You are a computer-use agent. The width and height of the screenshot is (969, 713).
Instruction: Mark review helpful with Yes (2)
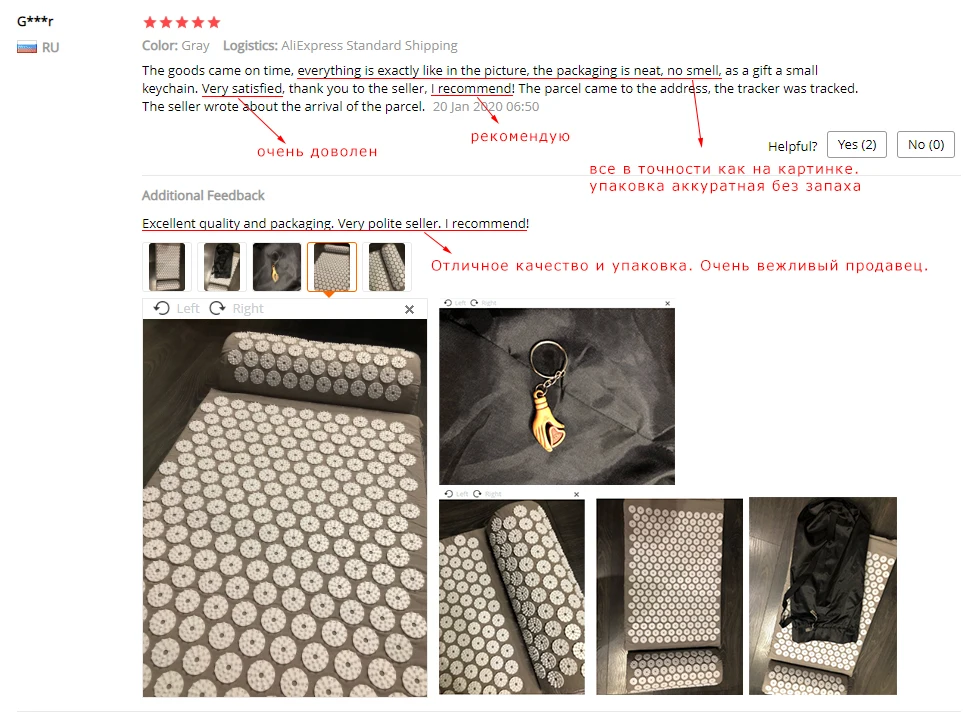point(857,145)
